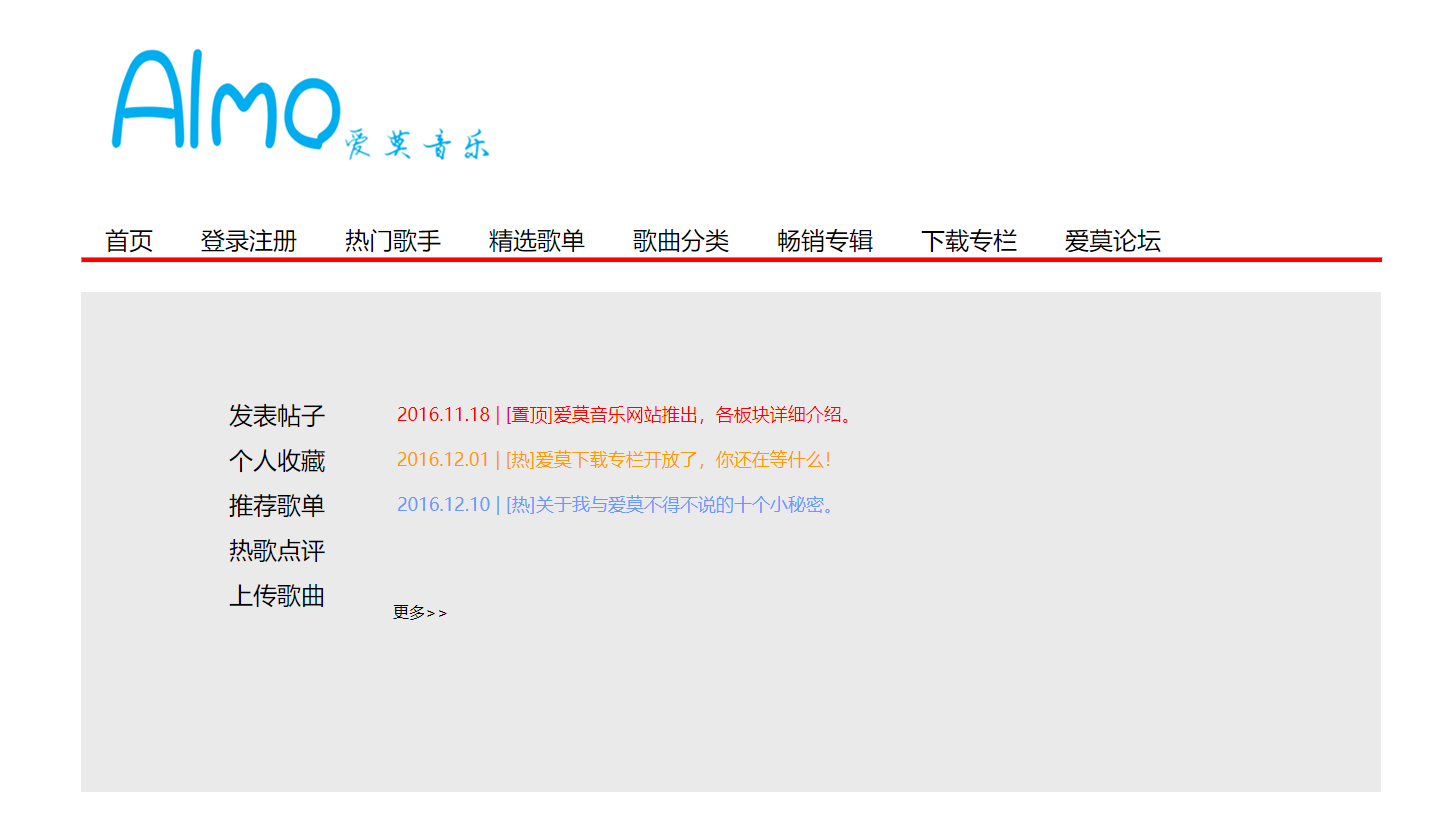Open 热歌点评 in the side list
The image size is (1432, 835).
(x=277, y=551)
